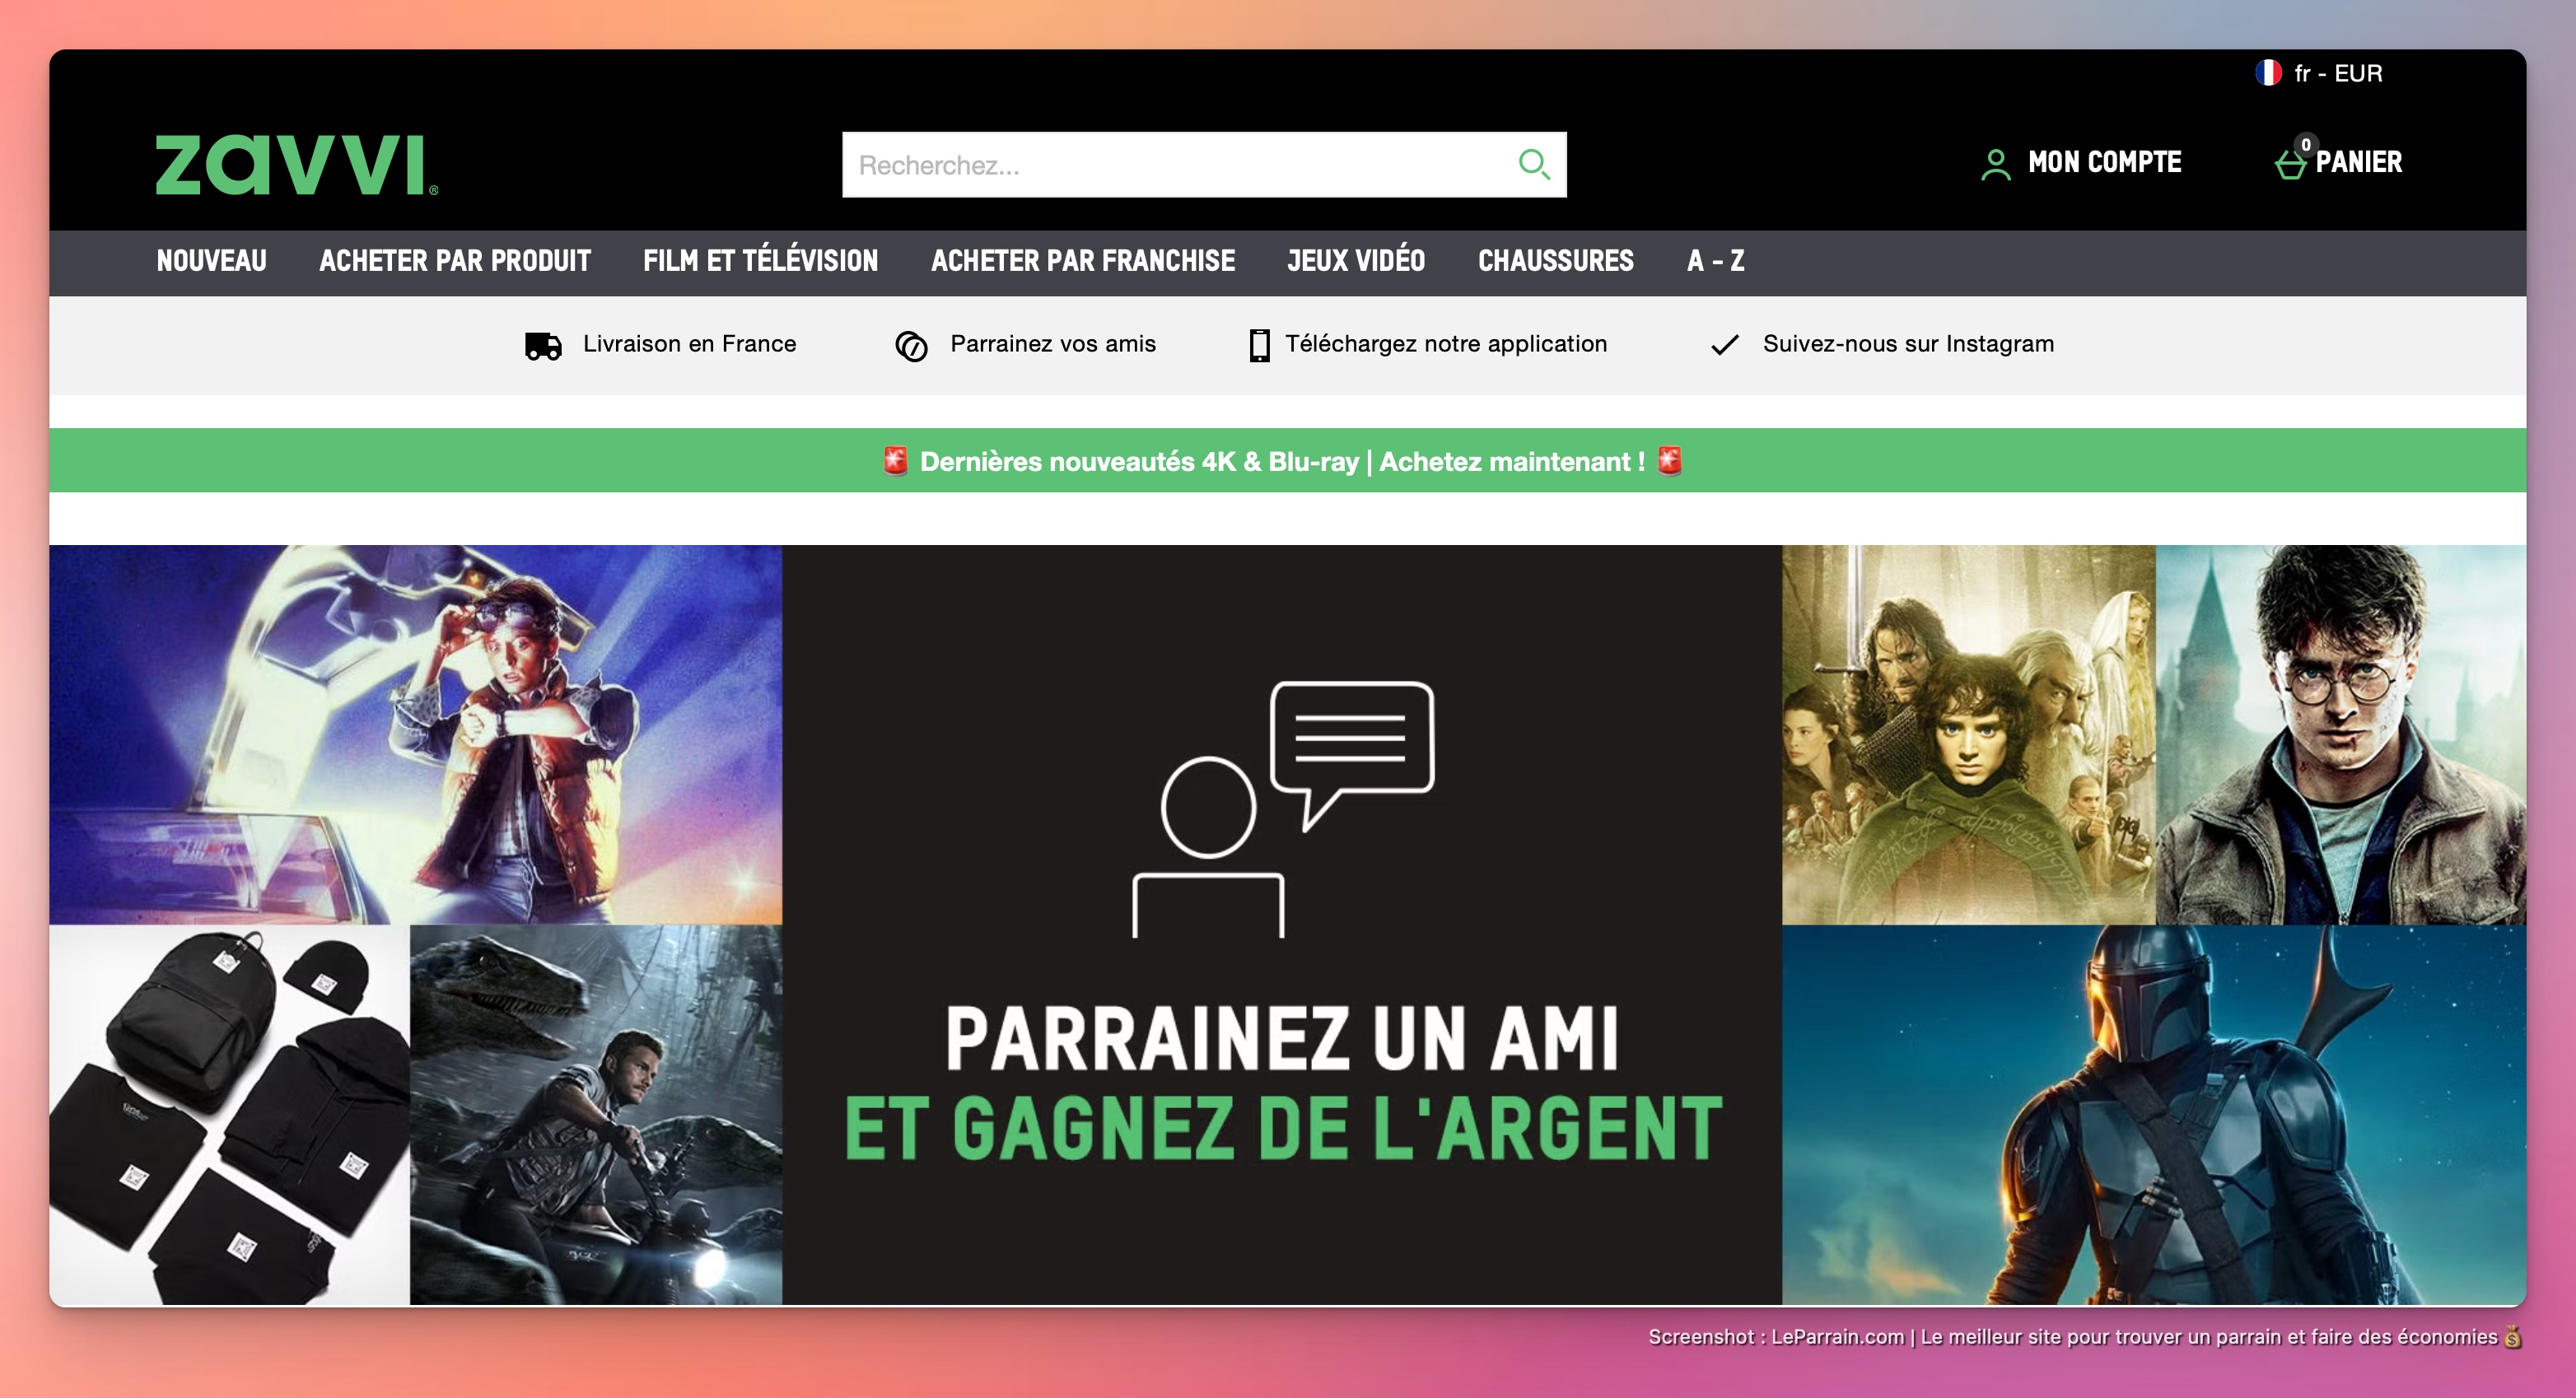
Task: Open the black apparel and backpack image
Action: (x=229, y=1114)
